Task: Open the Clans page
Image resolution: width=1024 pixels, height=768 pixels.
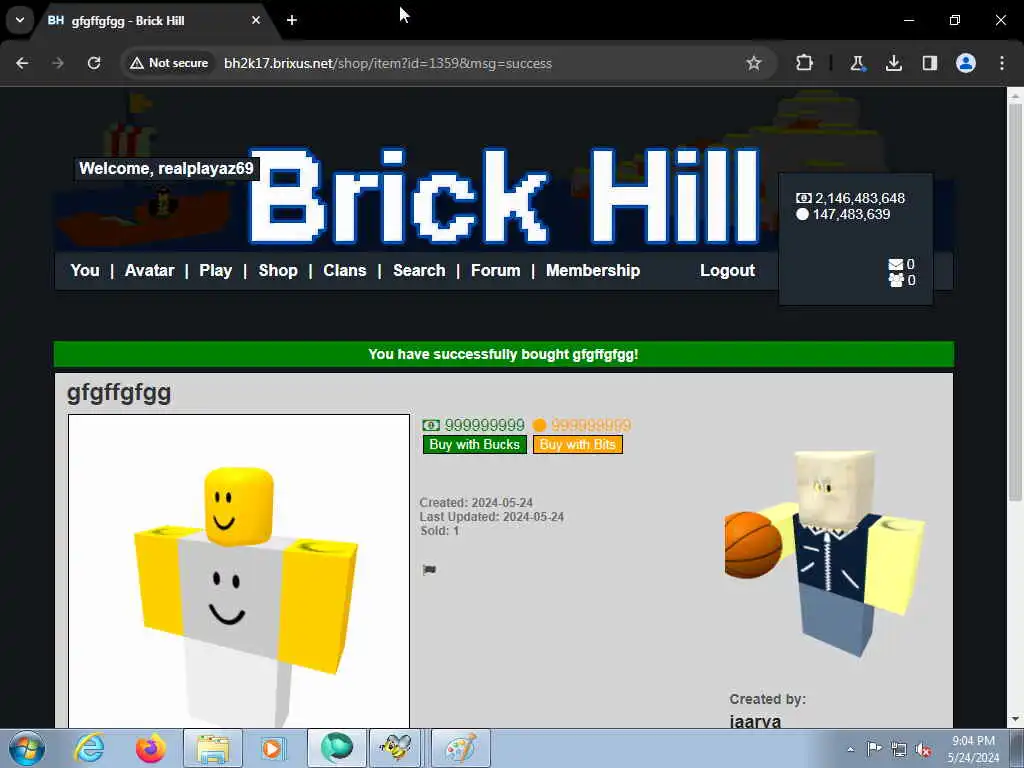Action: click(345, 270)
